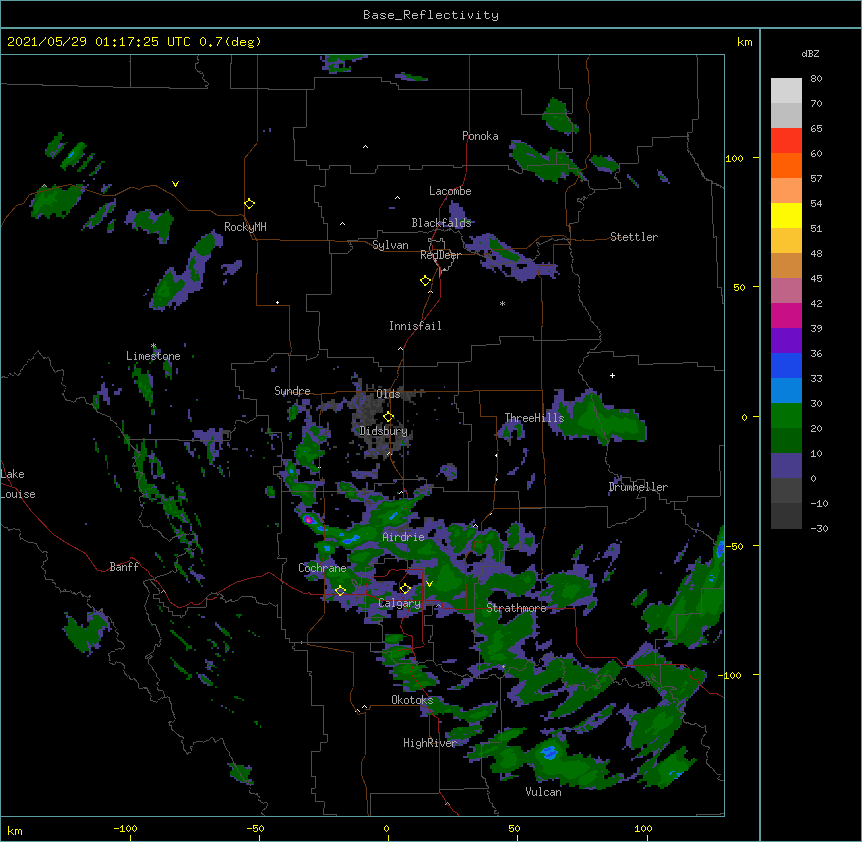Click the Cochrane city label
This screenshot has width=862, height=842.
coord(322,568)
